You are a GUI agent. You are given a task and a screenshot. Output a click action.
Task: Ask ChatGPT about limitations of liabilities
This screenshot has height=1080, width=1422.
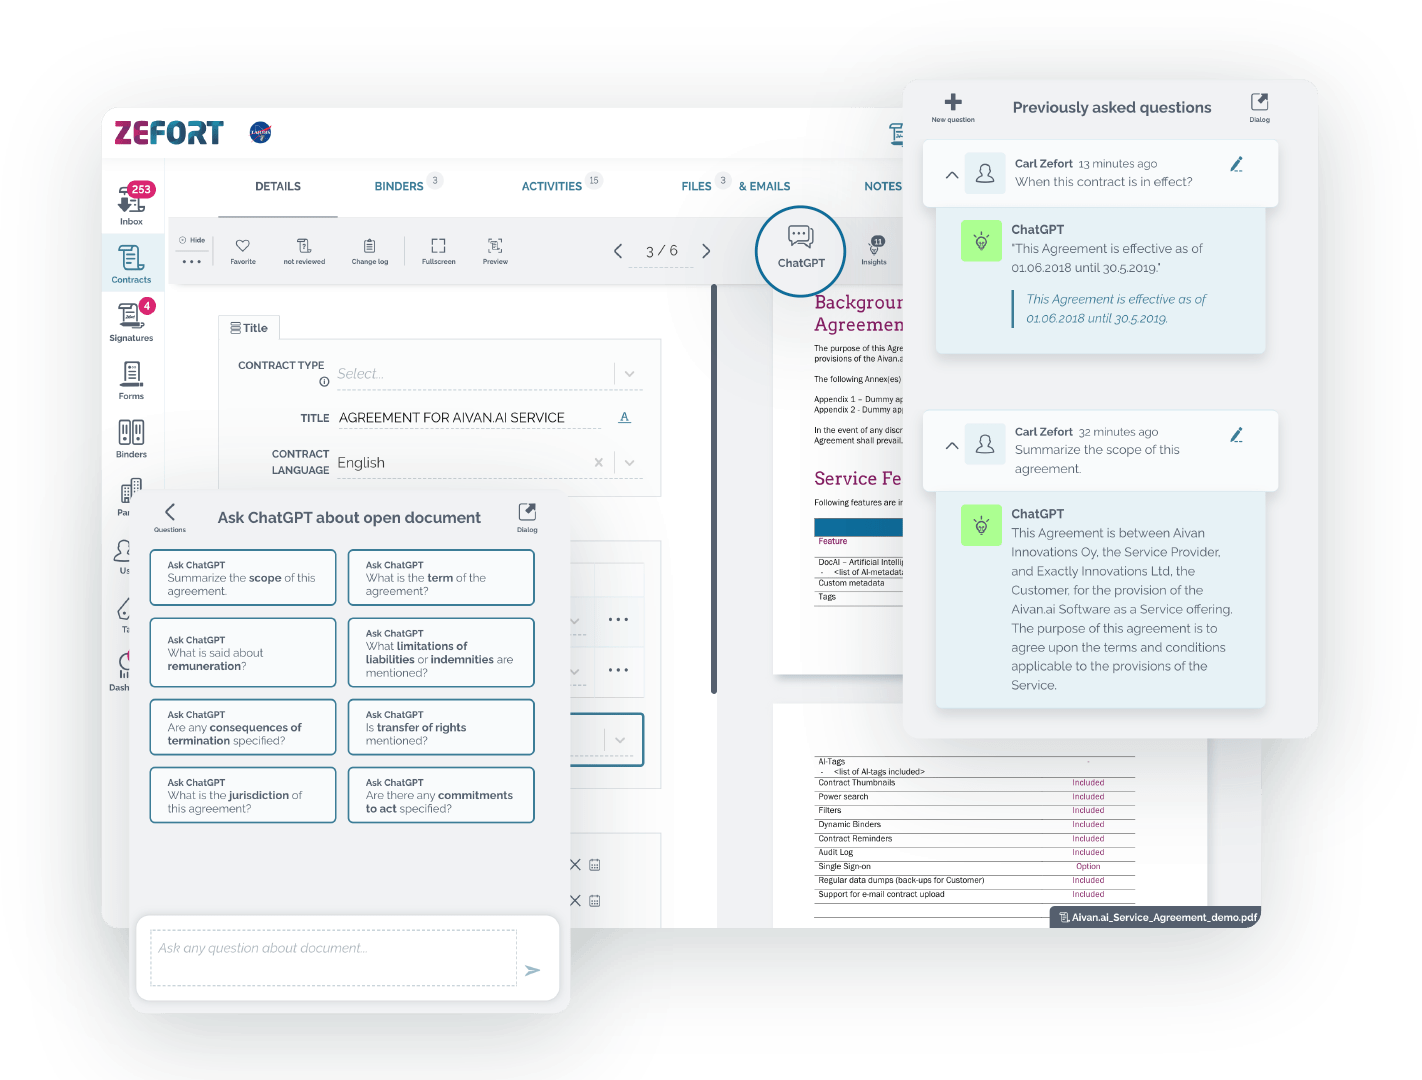441,652
